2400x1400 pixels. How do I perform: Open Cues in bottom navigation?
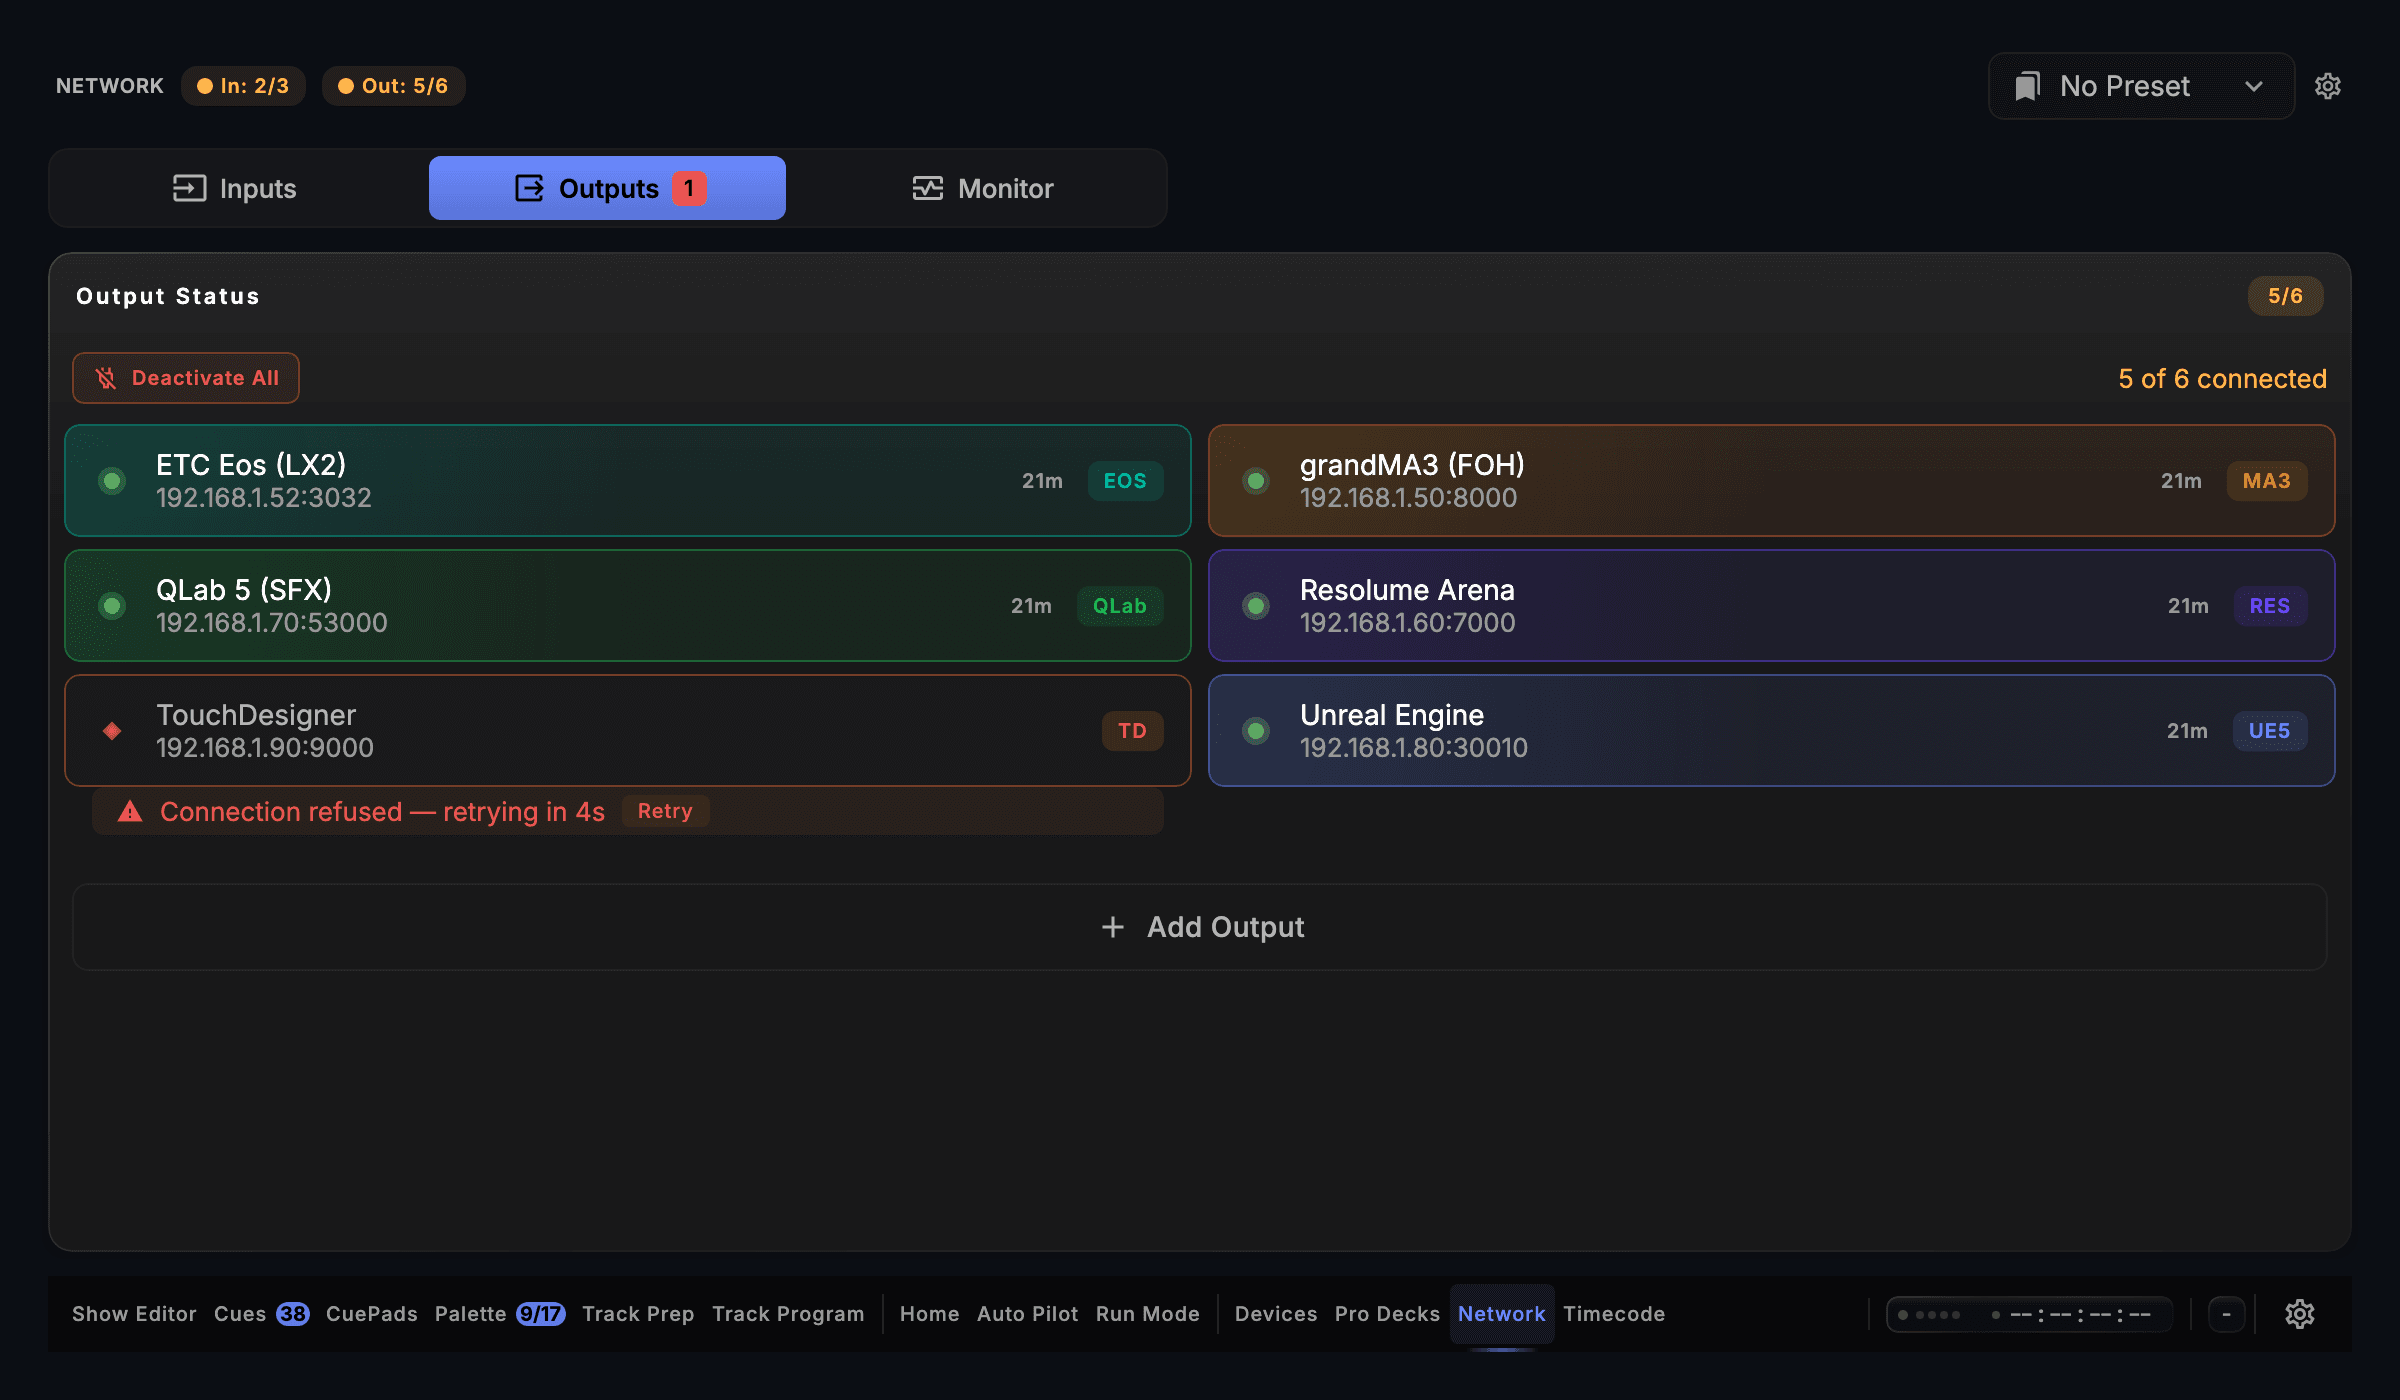[x=261, y=1314]
